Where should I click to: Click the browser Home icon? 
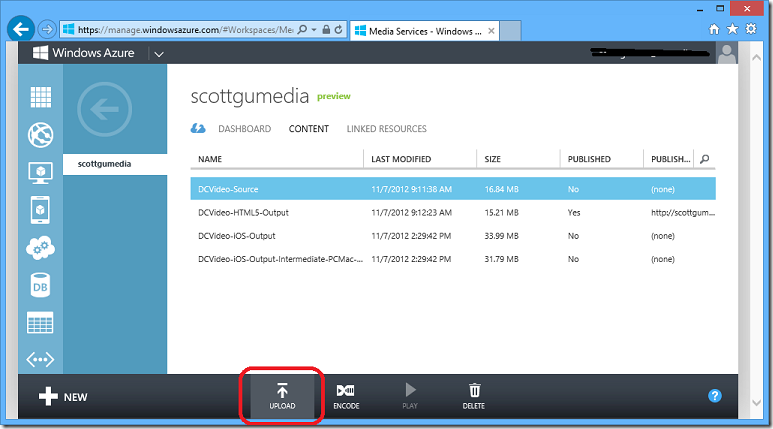click(714, 29)
